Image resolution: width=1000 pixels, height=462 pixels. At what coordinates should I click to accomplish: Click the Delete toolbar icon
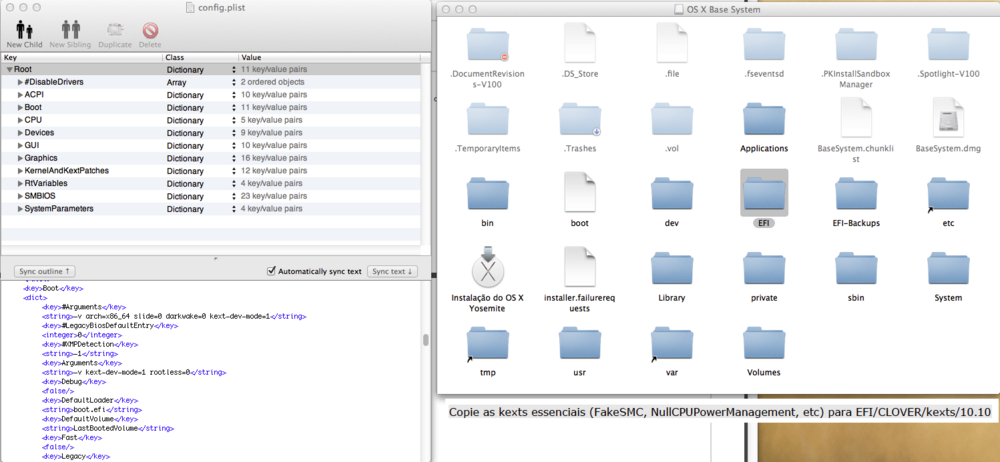pos(150,30)
